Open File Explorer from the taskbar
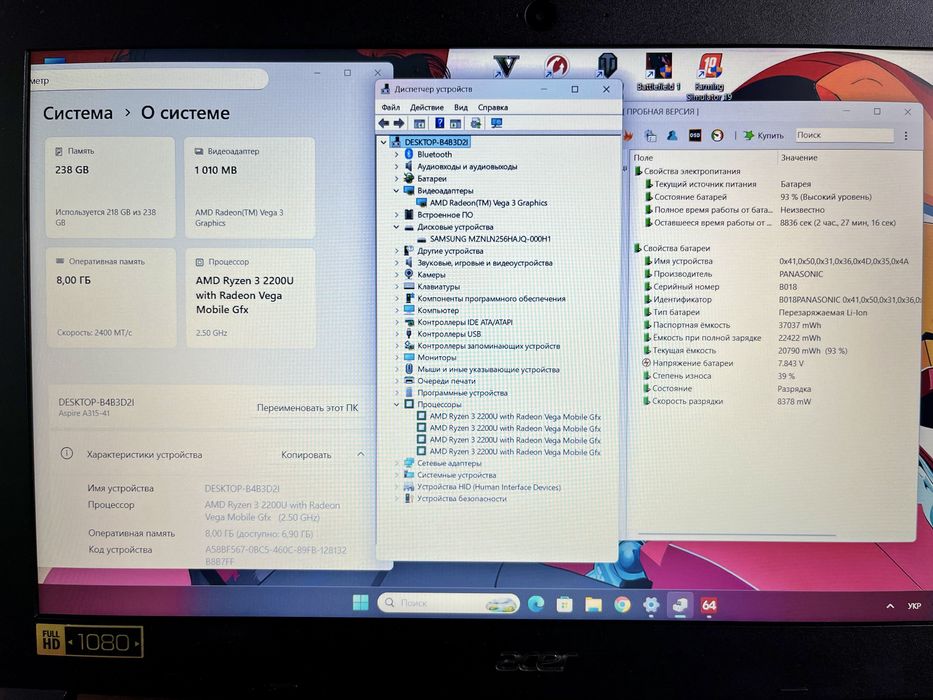Viewport: 933px width, 700px height. [593, 605]
